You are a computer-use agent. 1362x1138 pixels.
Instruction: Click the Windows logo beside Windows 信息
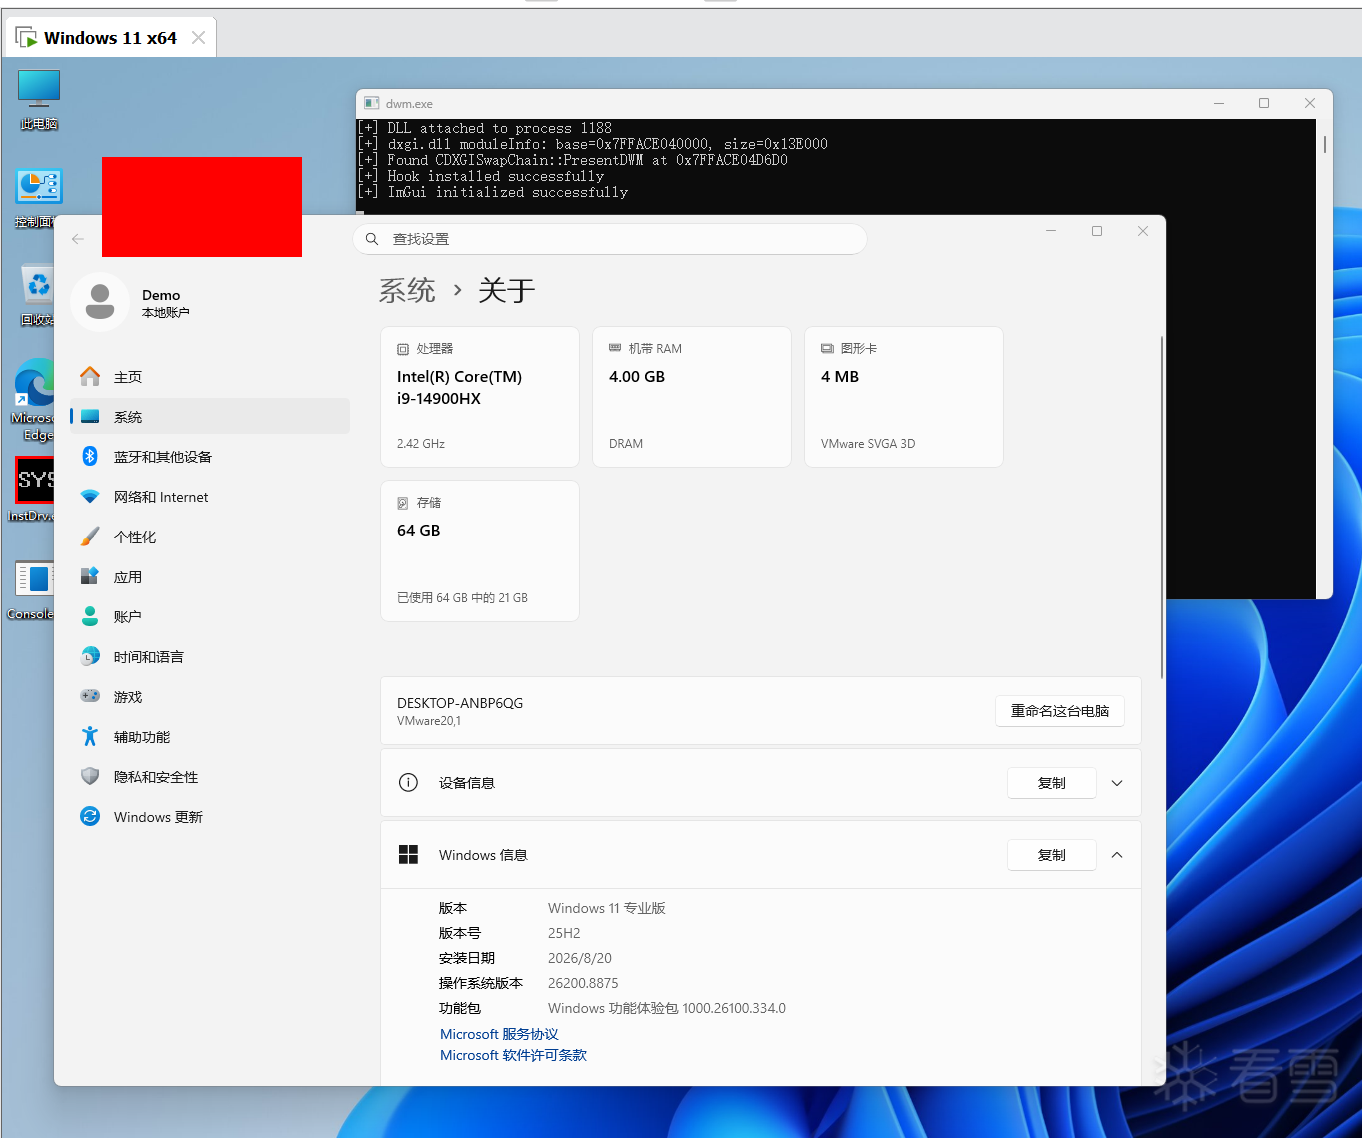pos(408,855)
